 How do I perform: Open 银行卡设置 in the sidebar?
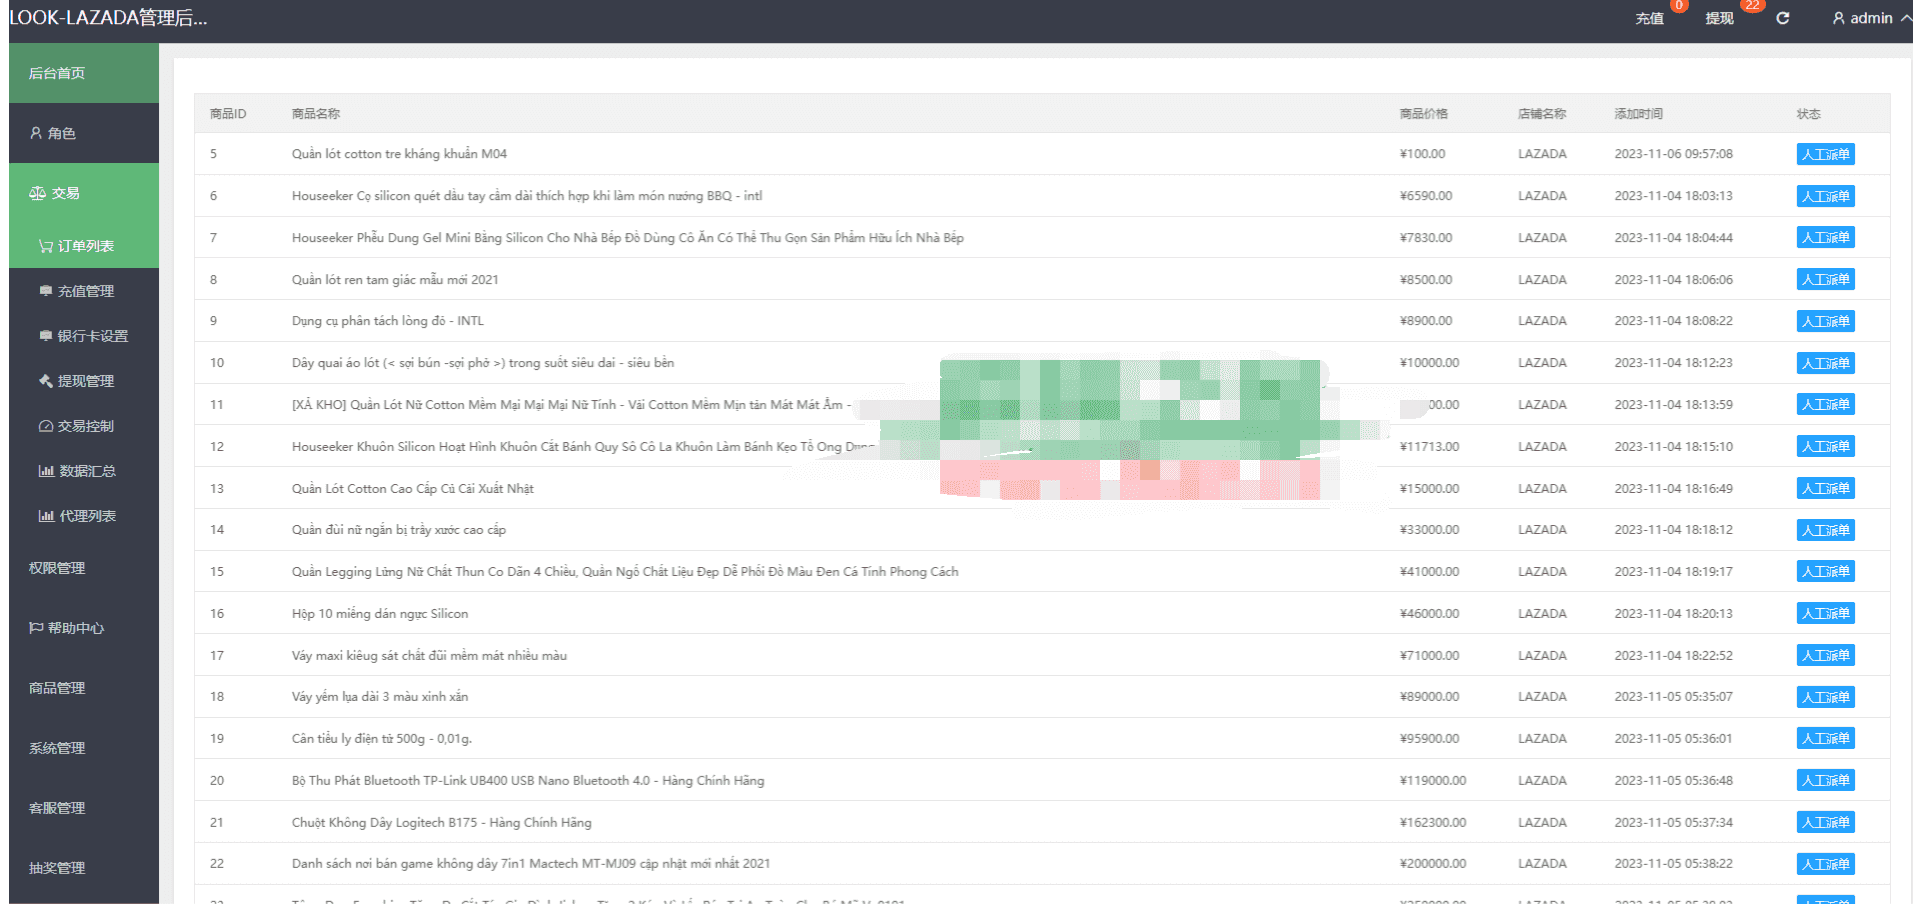click(x=92, y=336)
